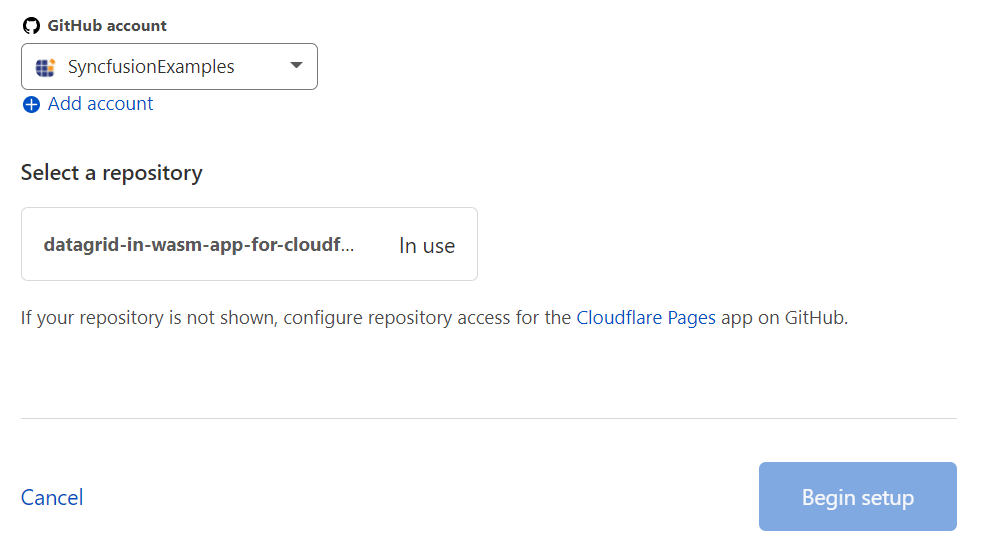
Task: Expand the account dropdown caret arrow
Action: [296, 66]
